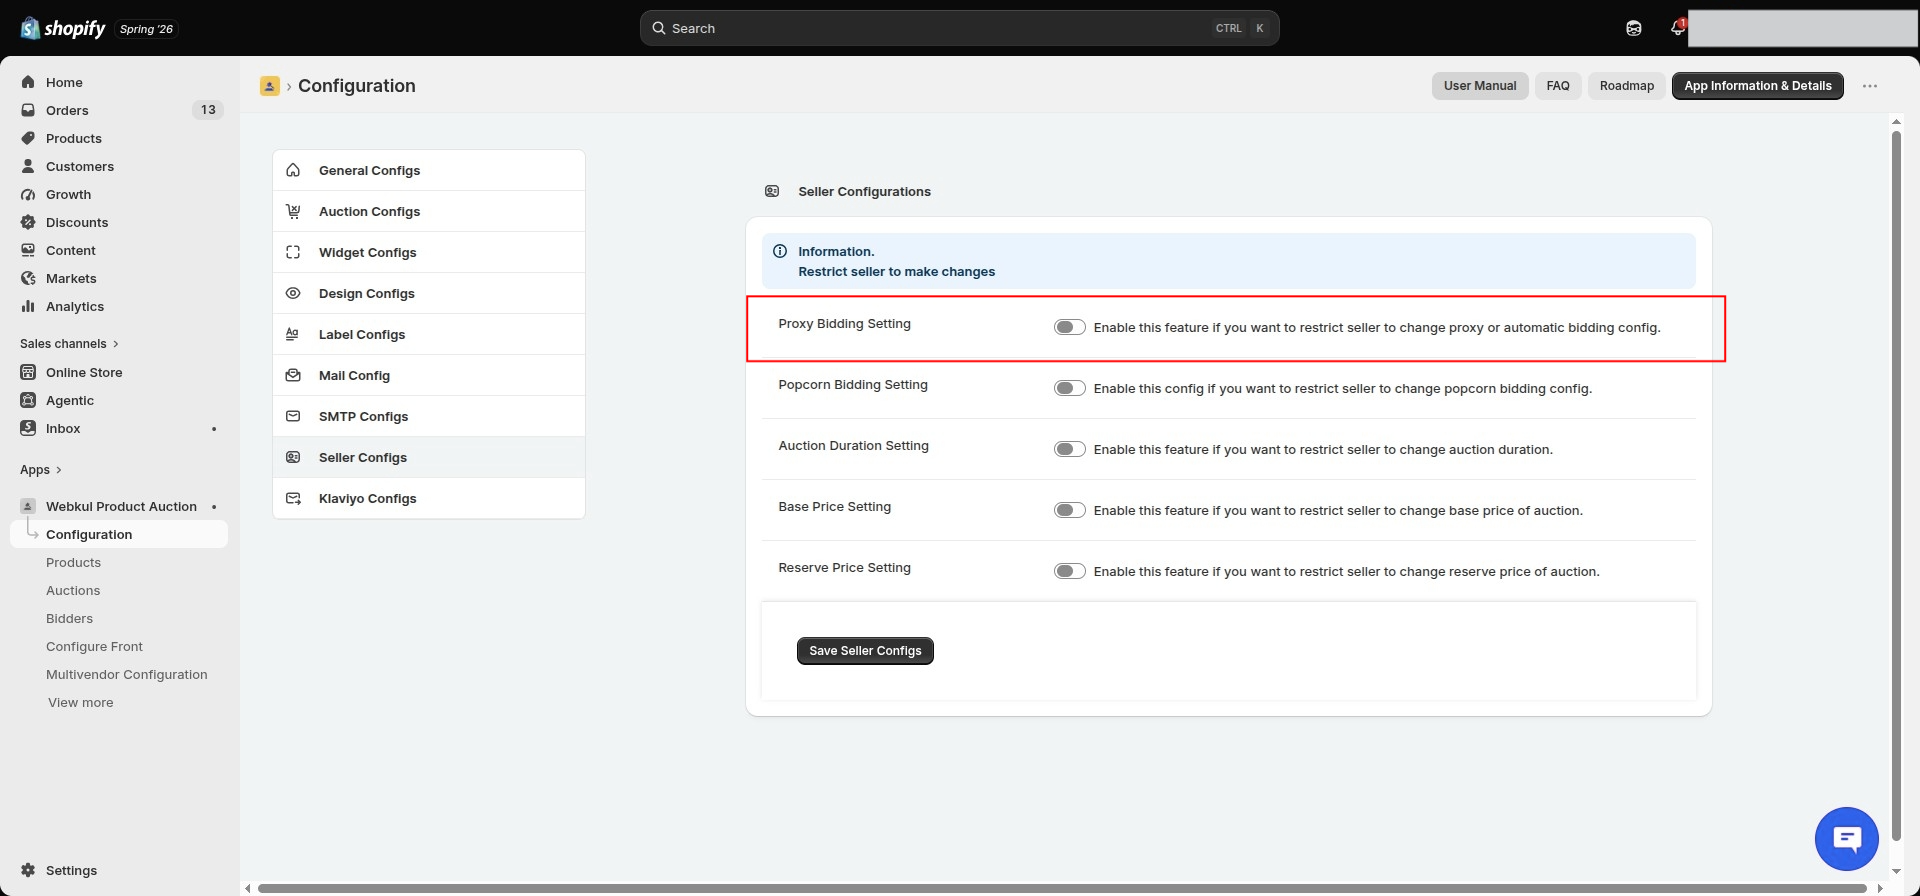Screen dimensions: 1920x896
Task: Open Mail Config tab
Action: pyautogui.click(x=429, y=375)
